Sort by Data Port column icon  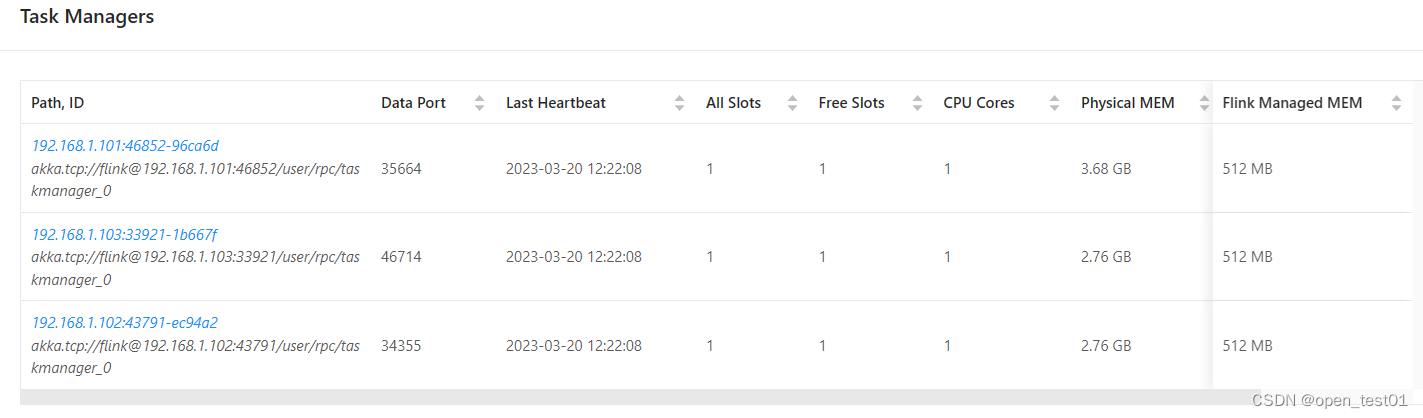(x=479, y=103)
